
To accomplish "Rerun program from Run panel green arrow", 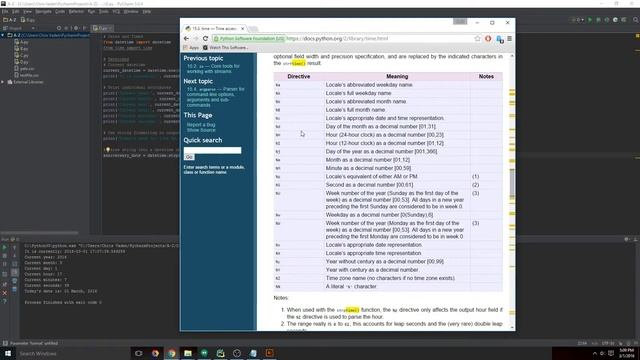I will click(4, 247).
